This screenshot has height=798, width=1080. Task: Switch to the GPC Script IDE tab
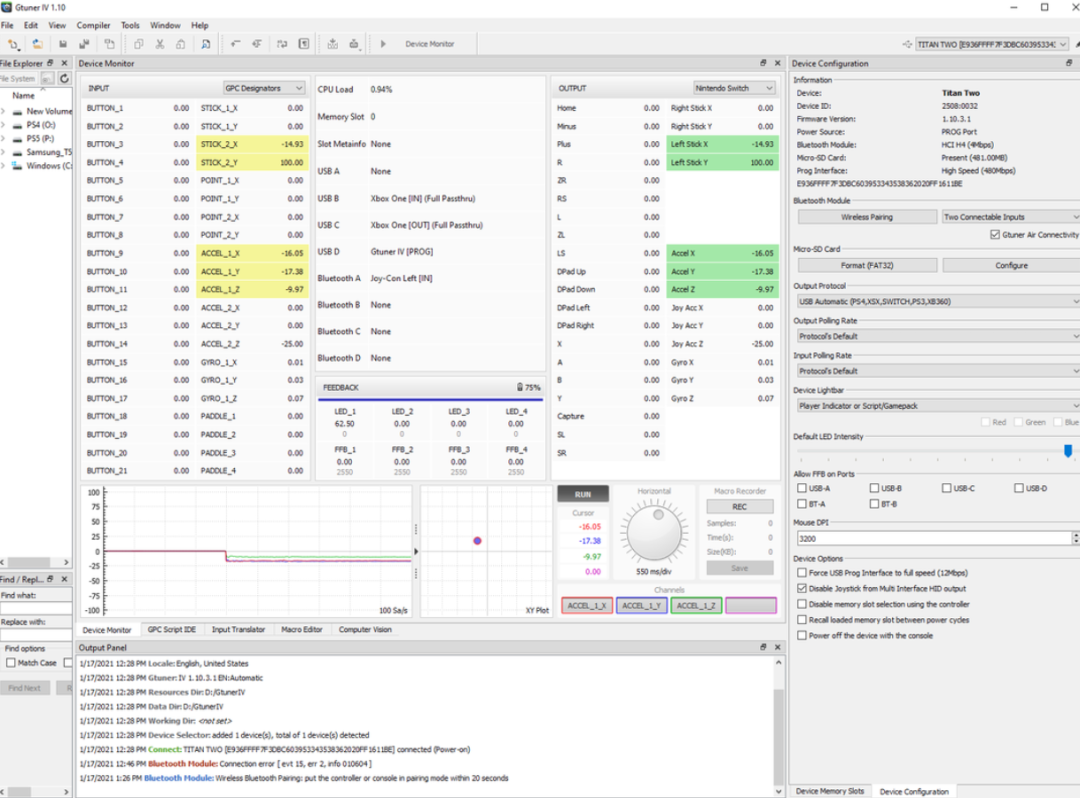coord(171,630)
